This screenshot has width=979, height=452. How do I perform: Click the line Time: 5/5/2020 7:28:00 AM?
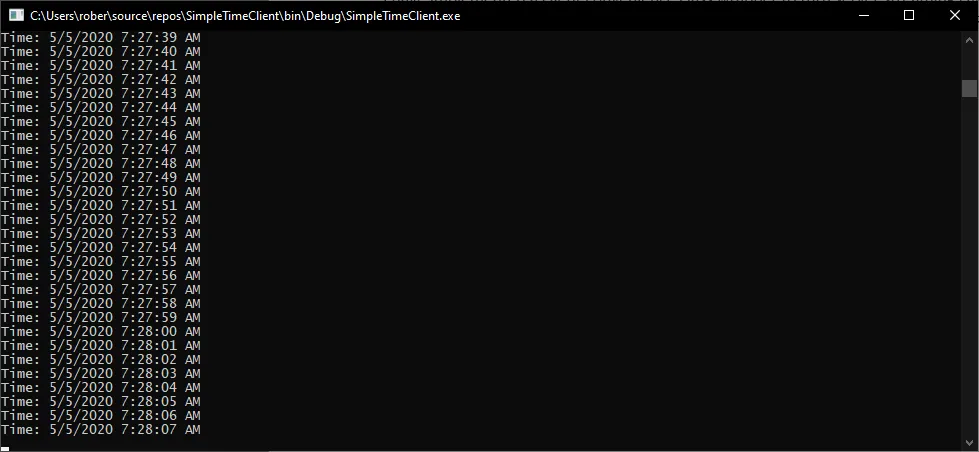click(101, 332)
